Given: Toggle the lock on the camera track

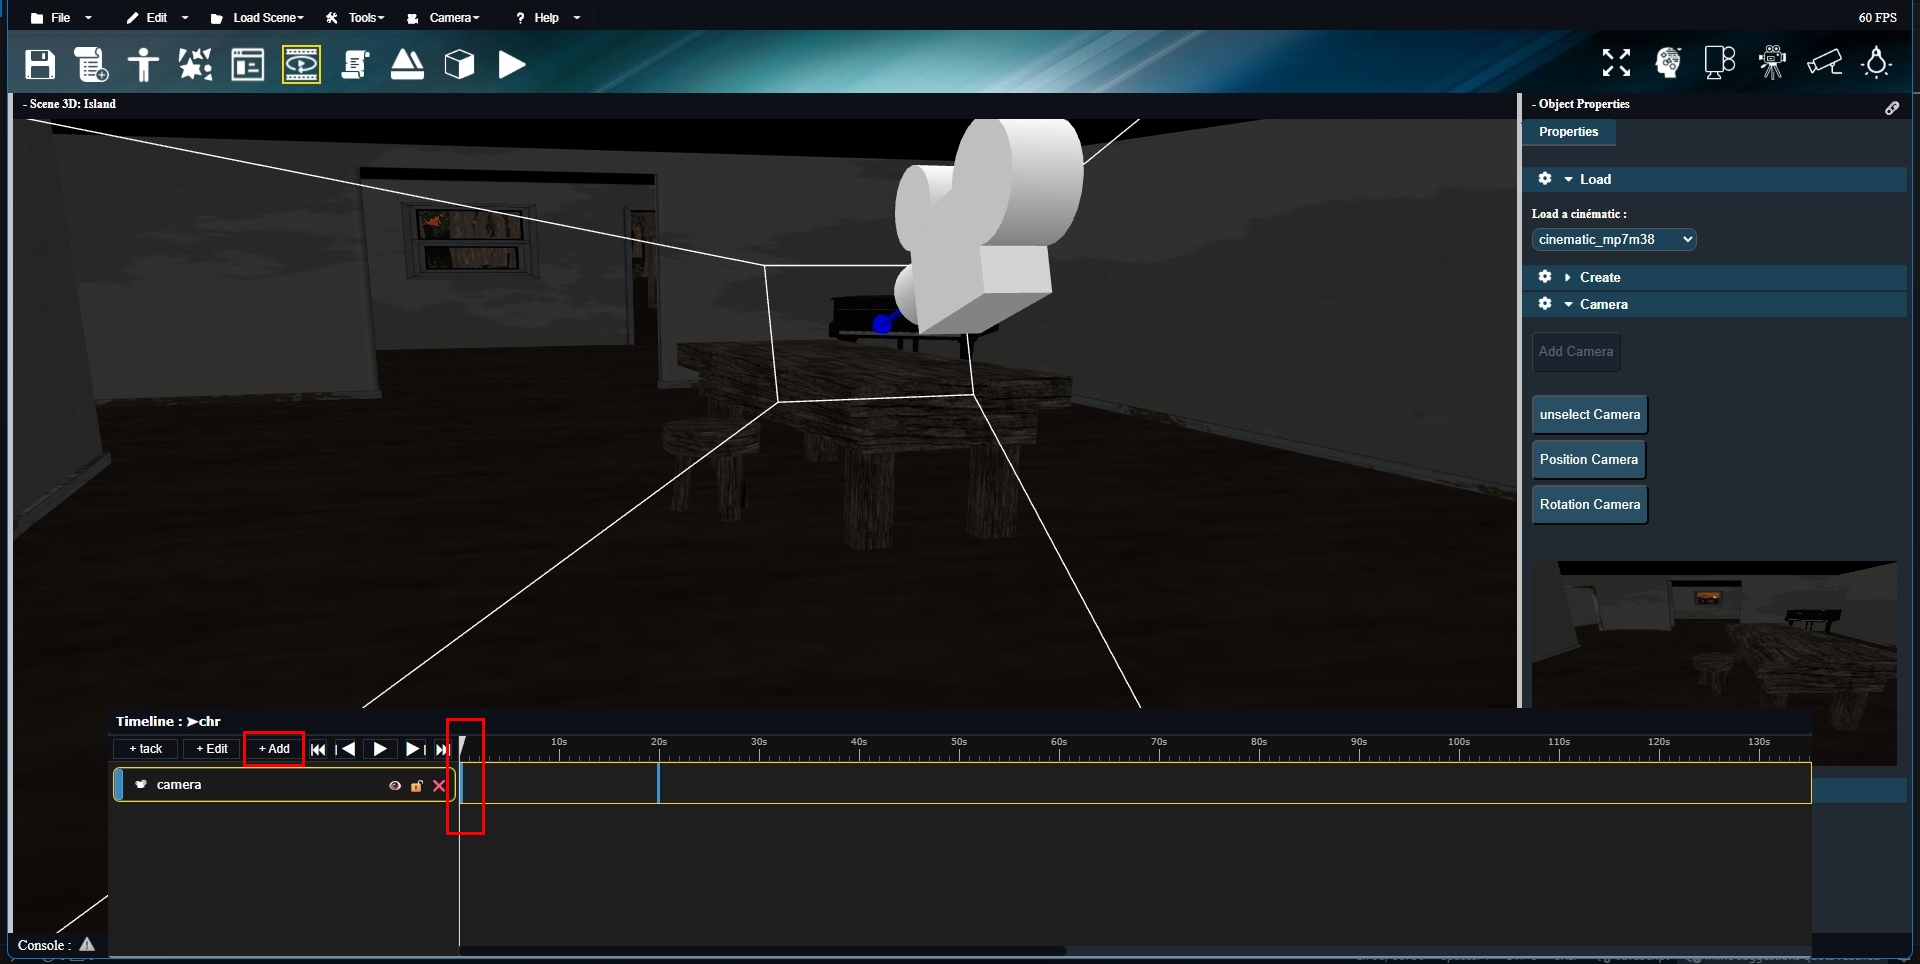Looking at the screenshot, I should (417, 786).
